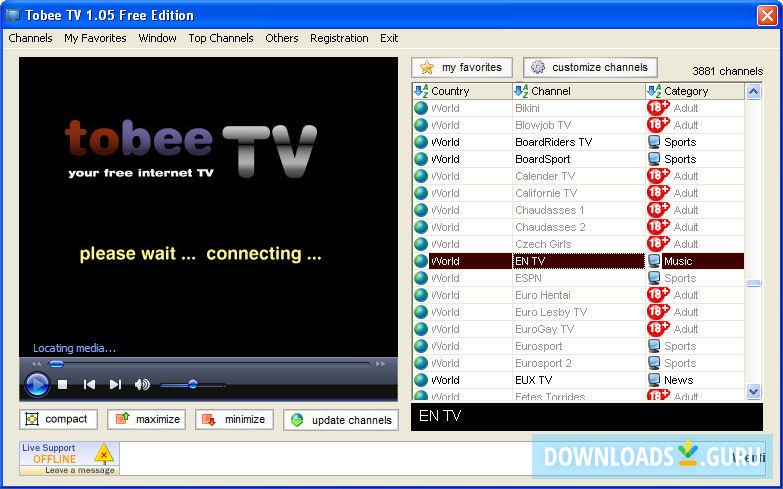Mute audio with the speaker icon
Screen dimensions: 783x489
click(x=142, y=384)
